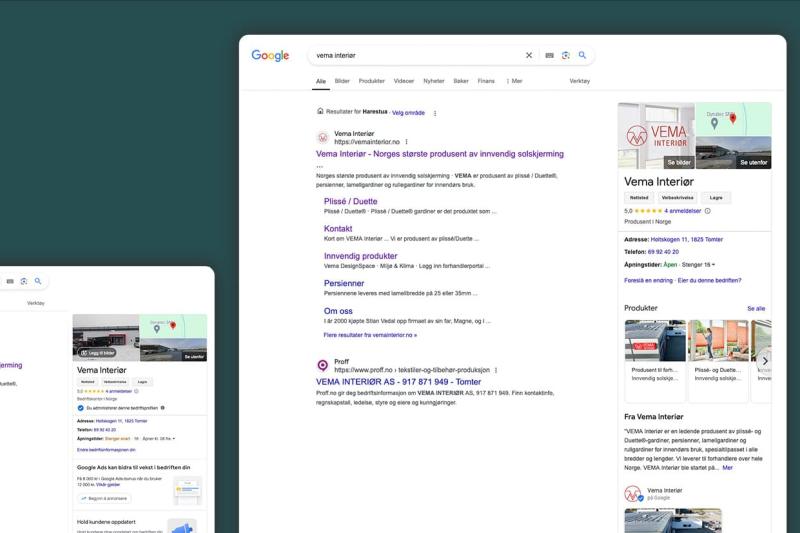This screenshot has width=800, height=533.
Task: Switch to the Bøker tab
Action: coord(461,81)
